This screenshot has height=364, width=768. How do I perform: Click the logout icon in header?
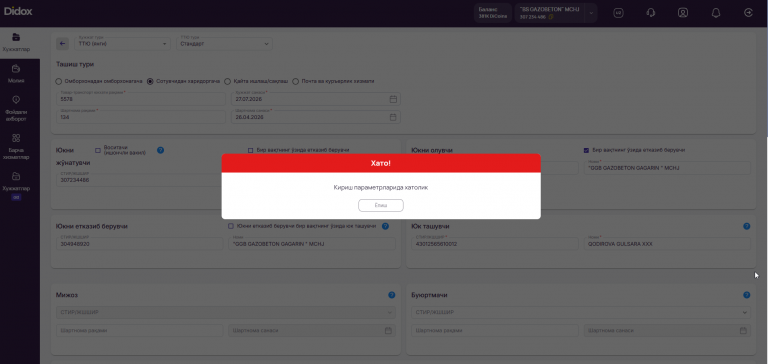click(x=748, y=13)
